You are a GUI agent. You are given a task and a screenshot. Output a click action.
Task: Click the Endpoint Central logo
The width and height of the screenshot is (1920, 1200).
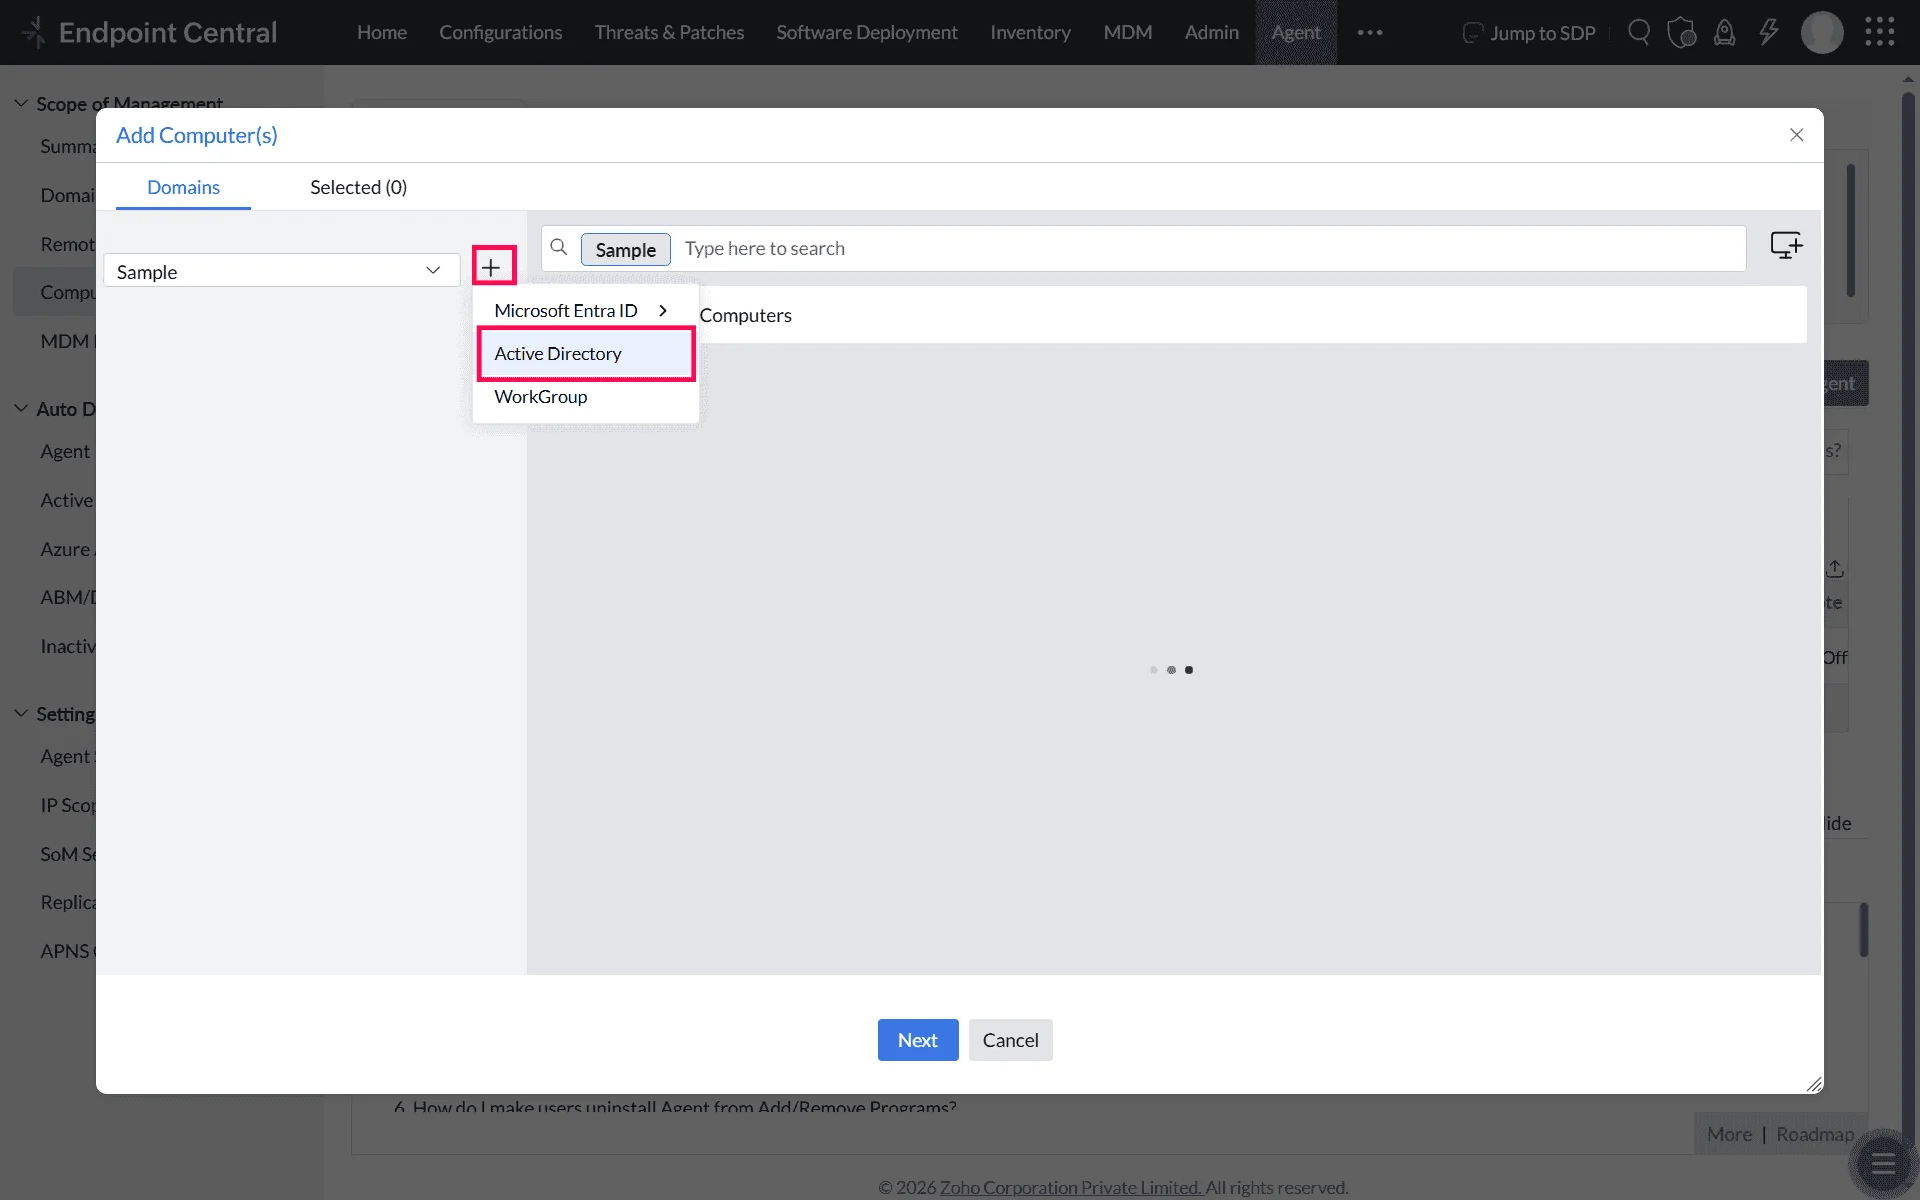(x=150, y=32)
